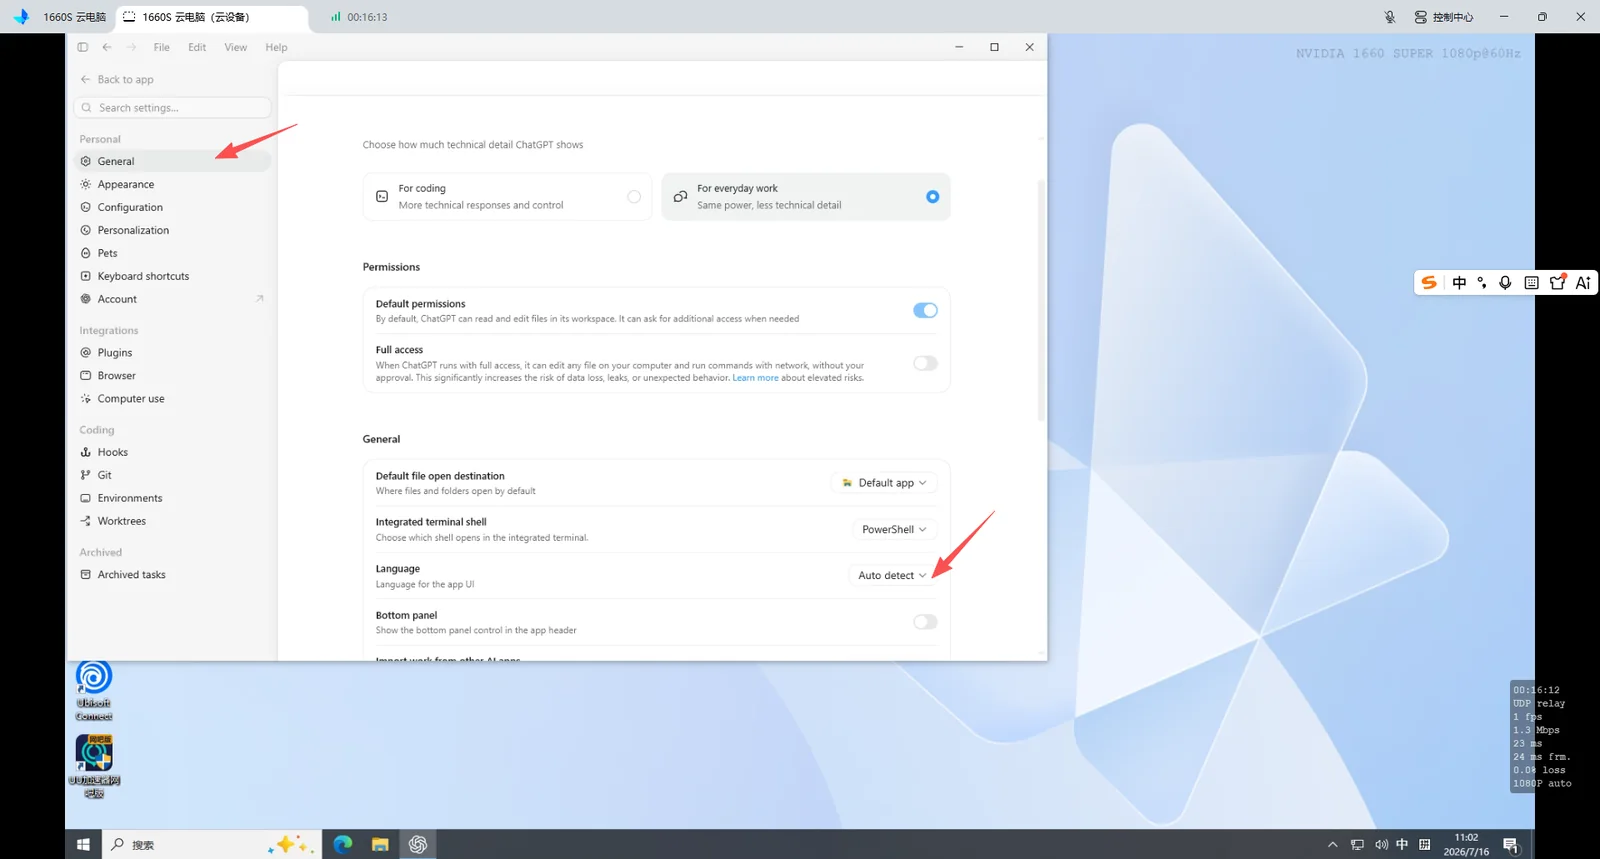Open File Explorer from the taskbar
Viewport: 1600px width, 859px height.
click(380, 845)
